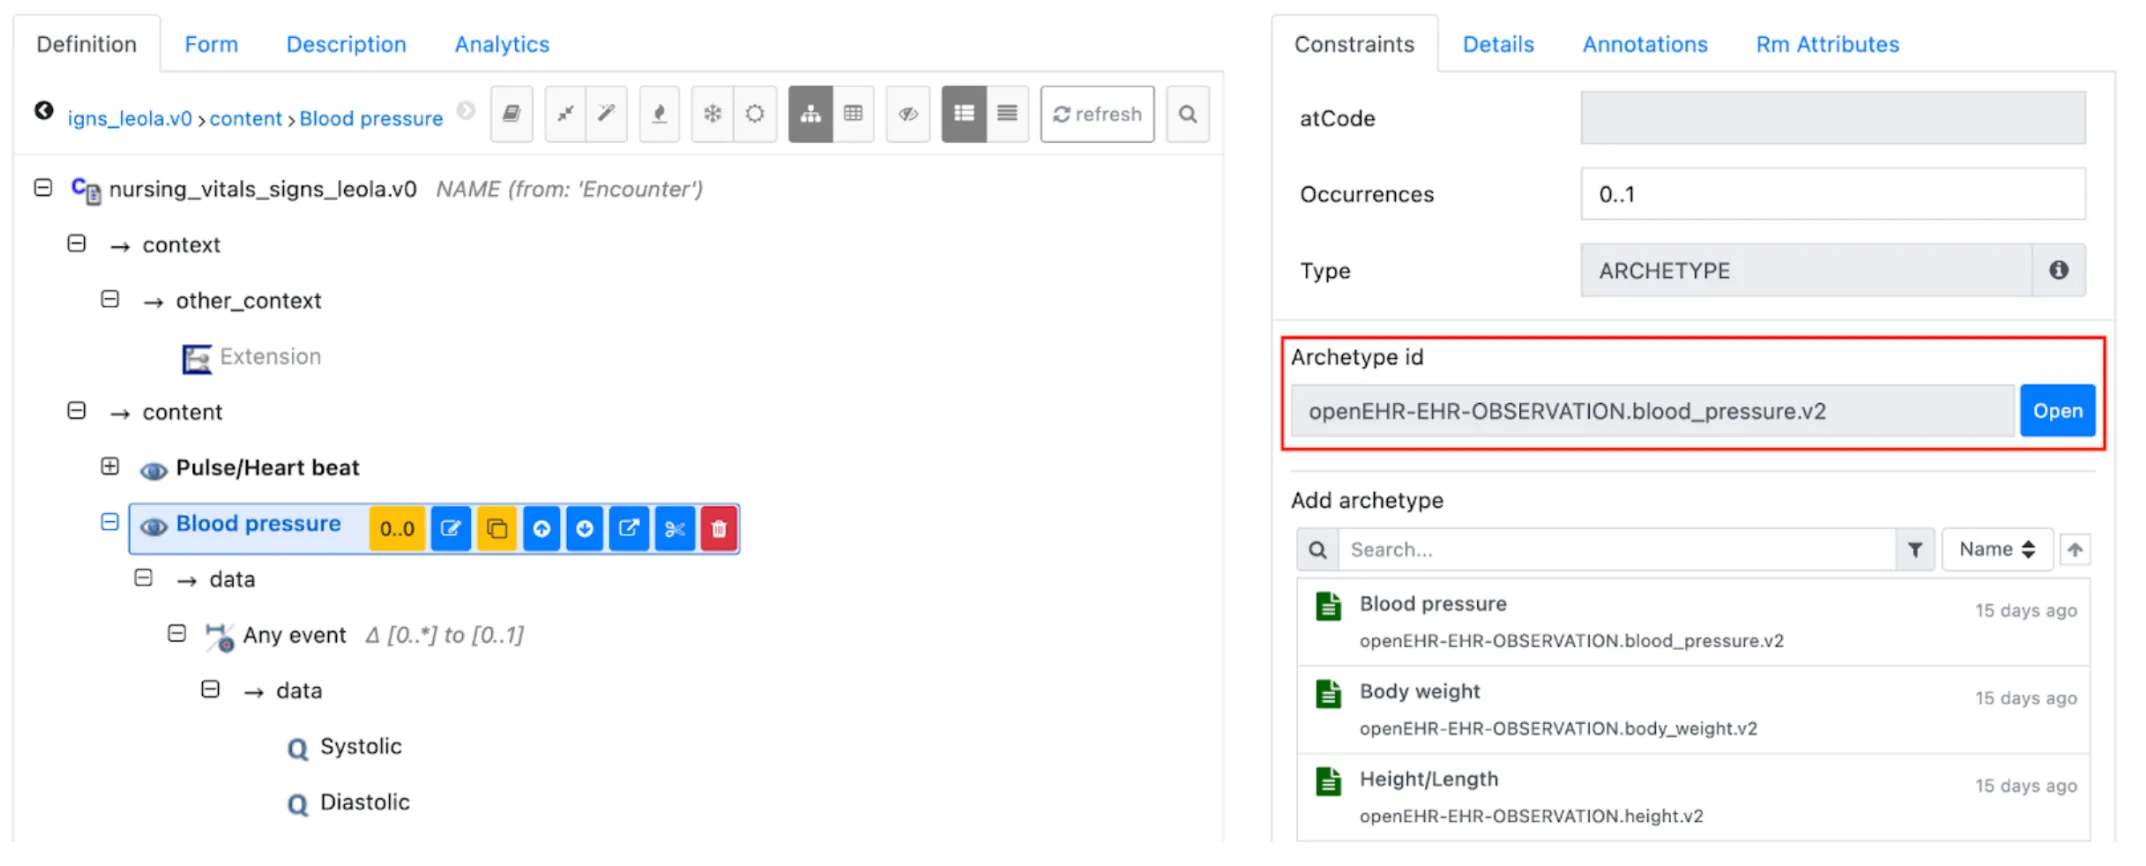Click the archetype search box
Screen dimensions: 2146x866
click(x=1617, y=549)
